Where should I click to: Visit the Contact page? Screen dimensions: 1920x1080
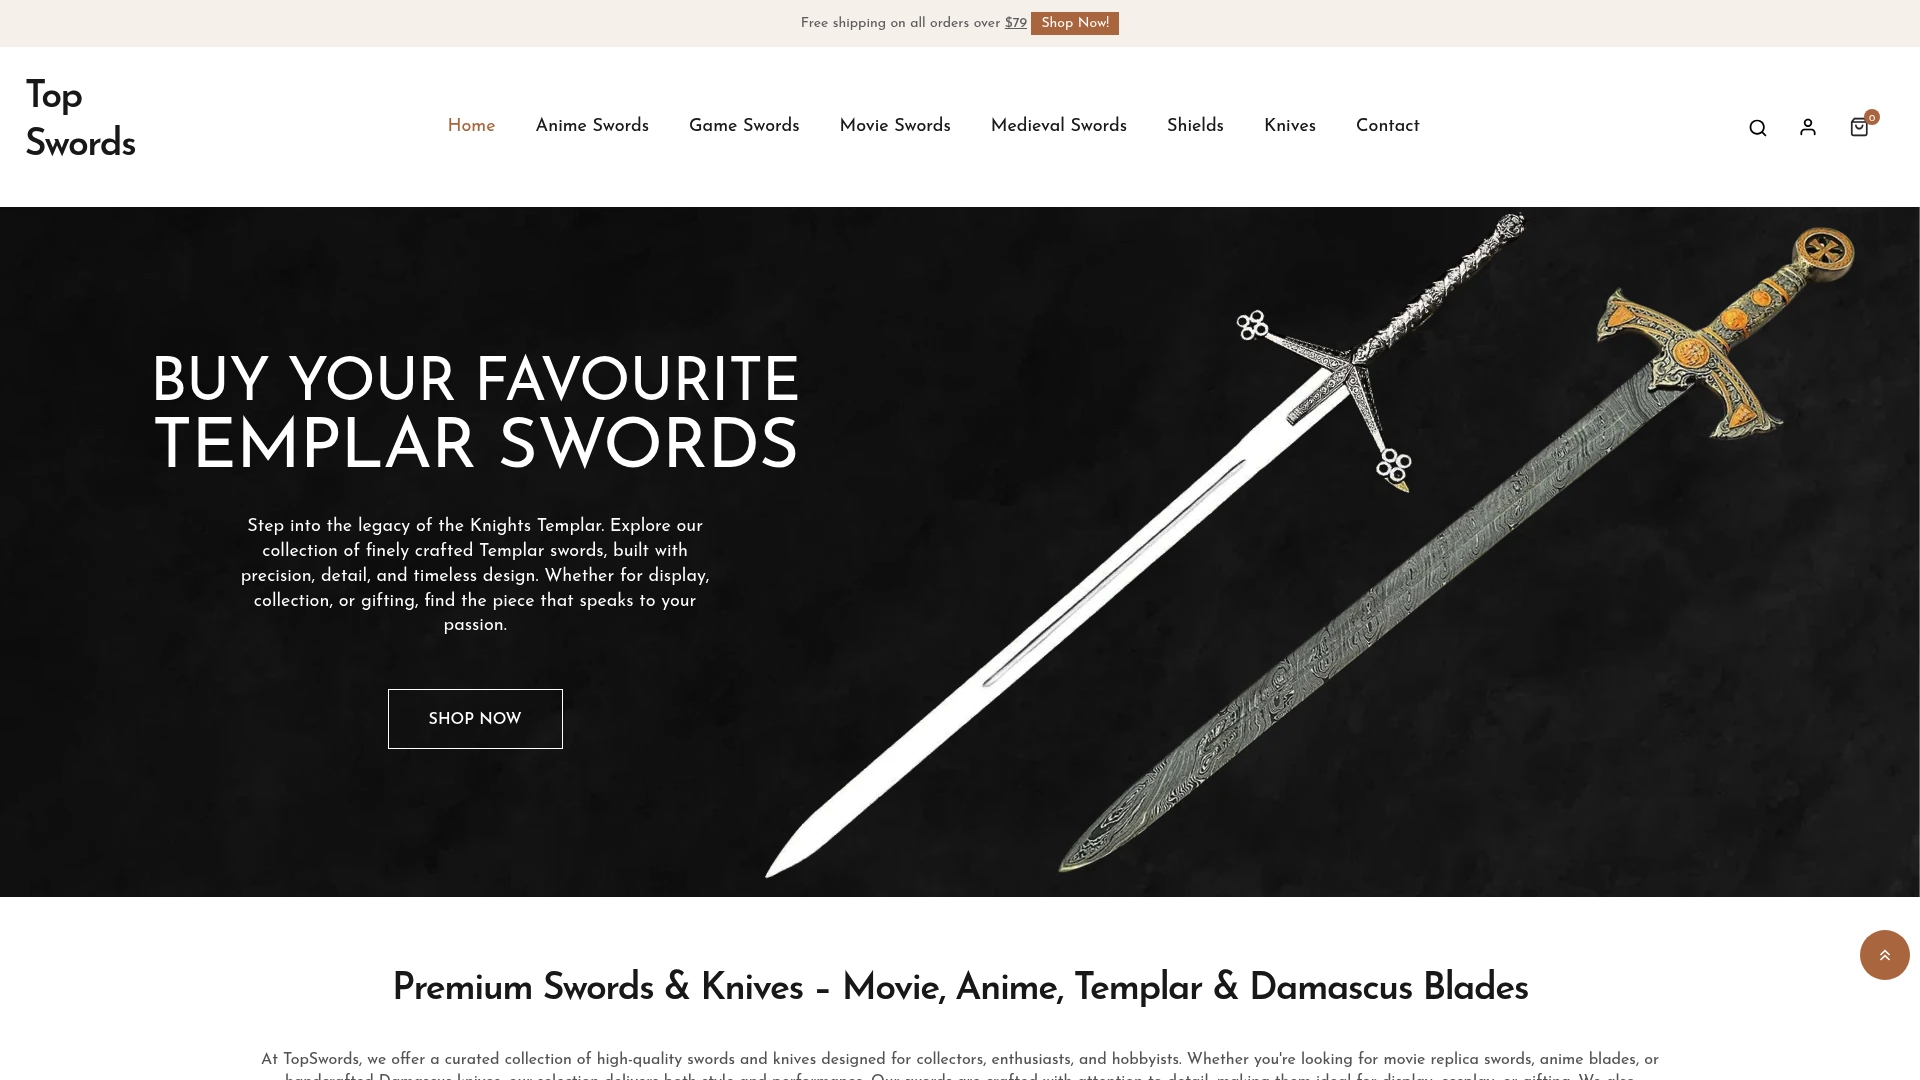point(1387,126)
